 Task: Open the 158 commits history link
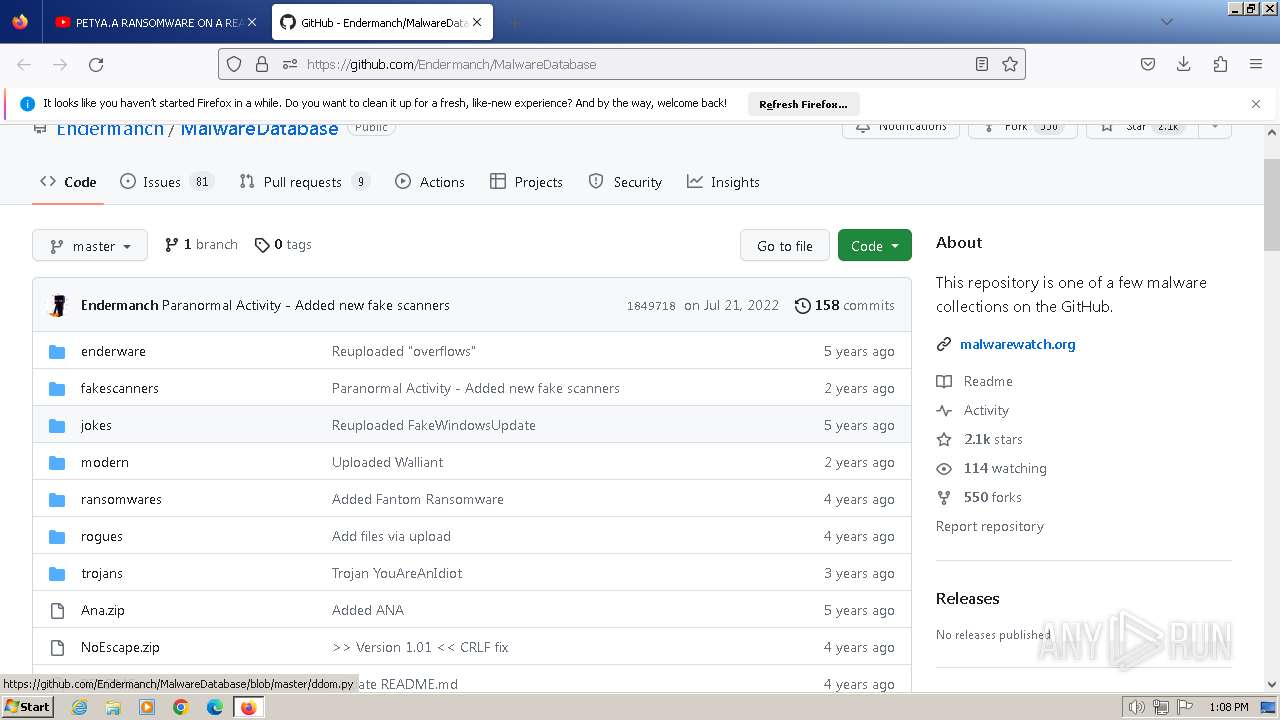point(844,305)
